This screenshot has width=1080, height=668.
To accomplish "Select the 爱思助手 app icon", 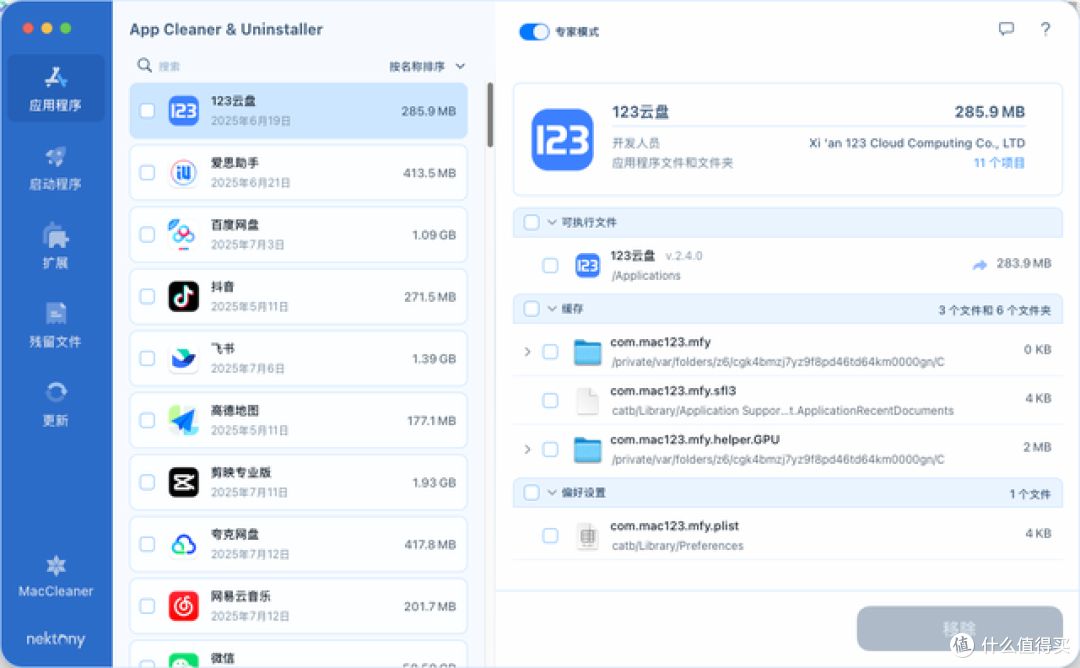I will pyautogui.click(x=184, y=173).
